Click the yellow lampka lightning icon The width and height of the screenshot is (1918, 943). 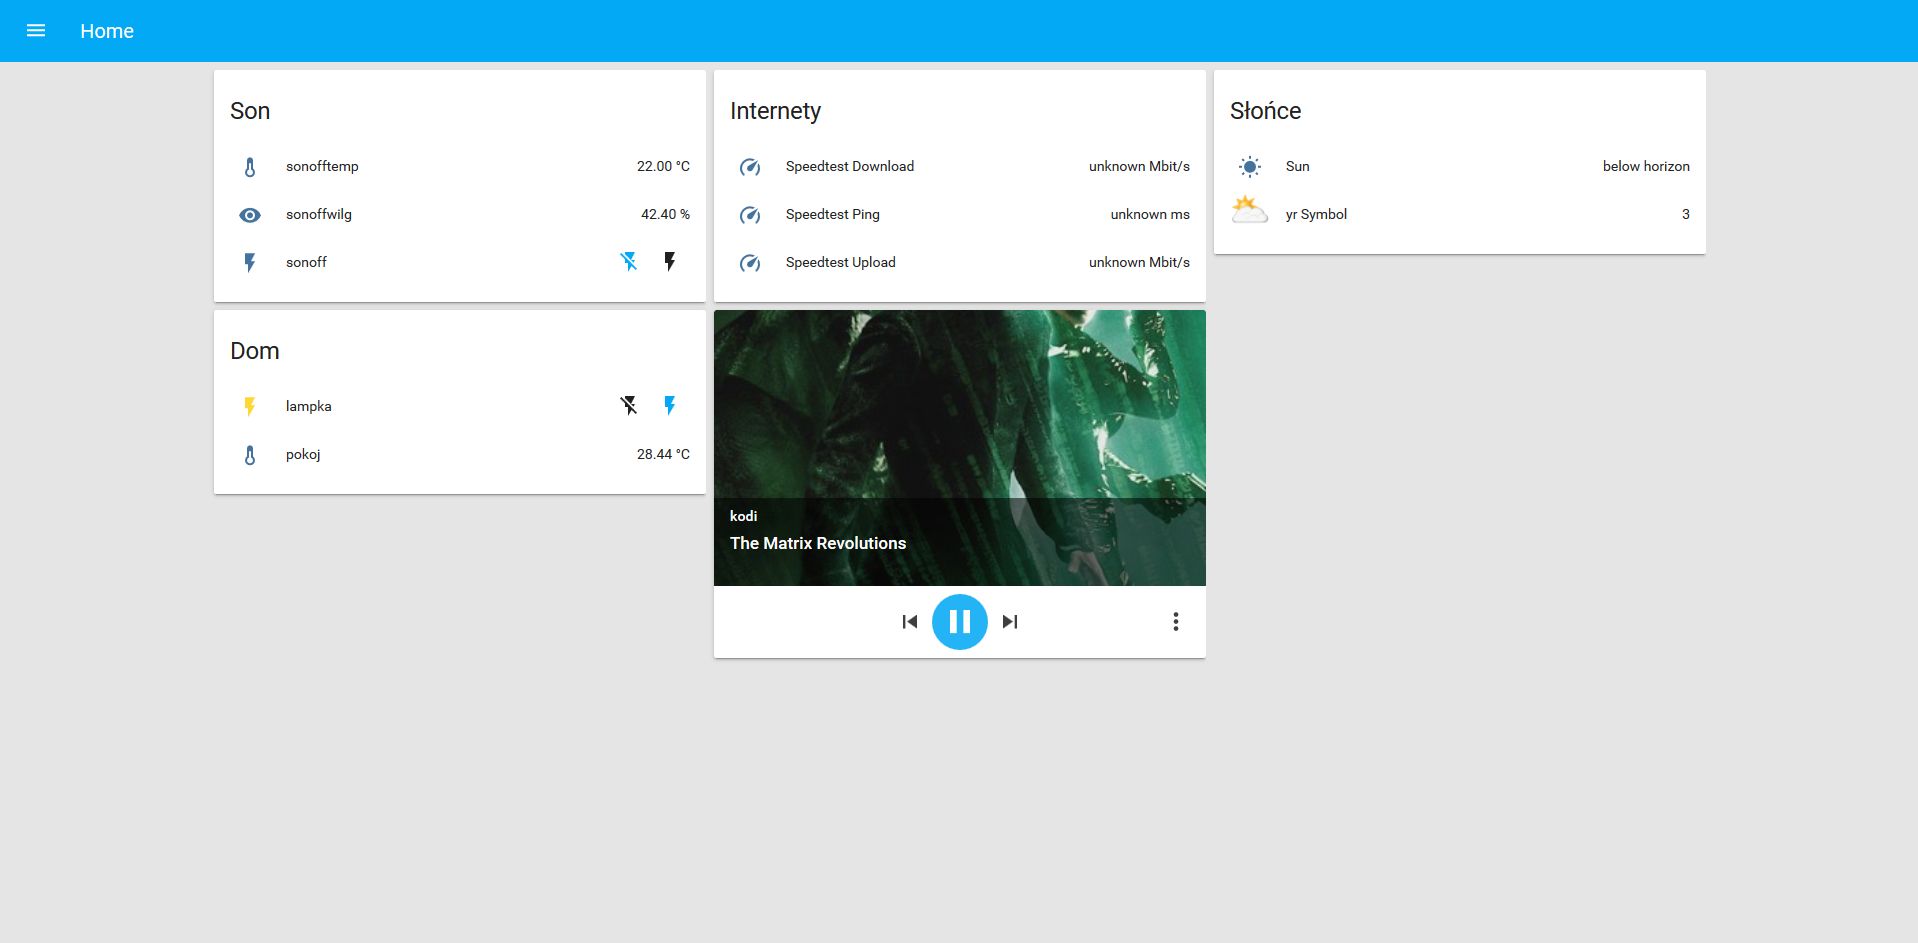(x=250, y=407)
